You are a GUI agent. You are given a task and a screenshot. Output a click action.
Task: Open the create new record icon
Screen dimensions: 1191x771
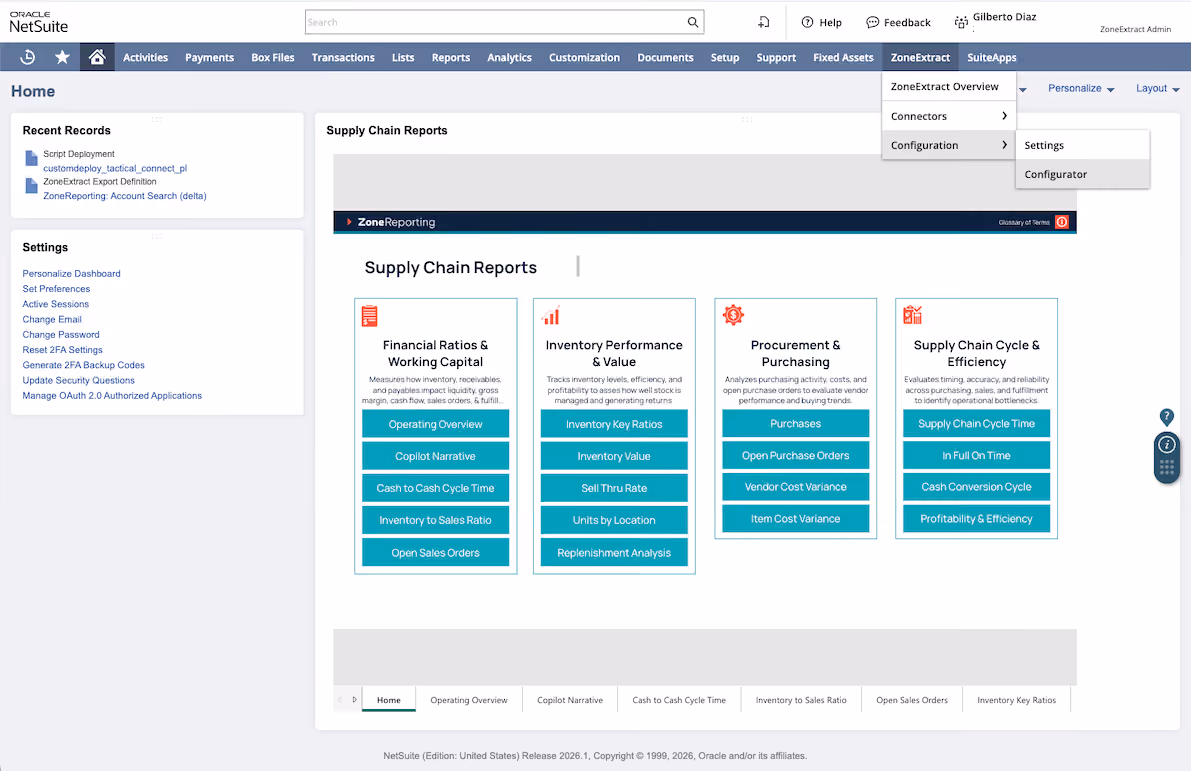pyautogui.click(x=763, y=22)
